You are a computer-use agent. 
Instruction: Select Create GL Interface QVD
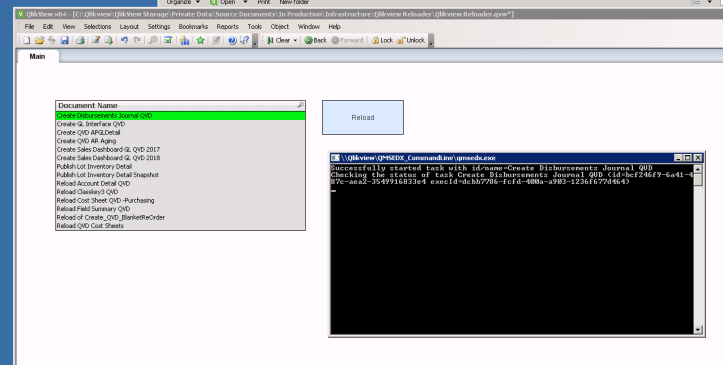coord(180,124)
